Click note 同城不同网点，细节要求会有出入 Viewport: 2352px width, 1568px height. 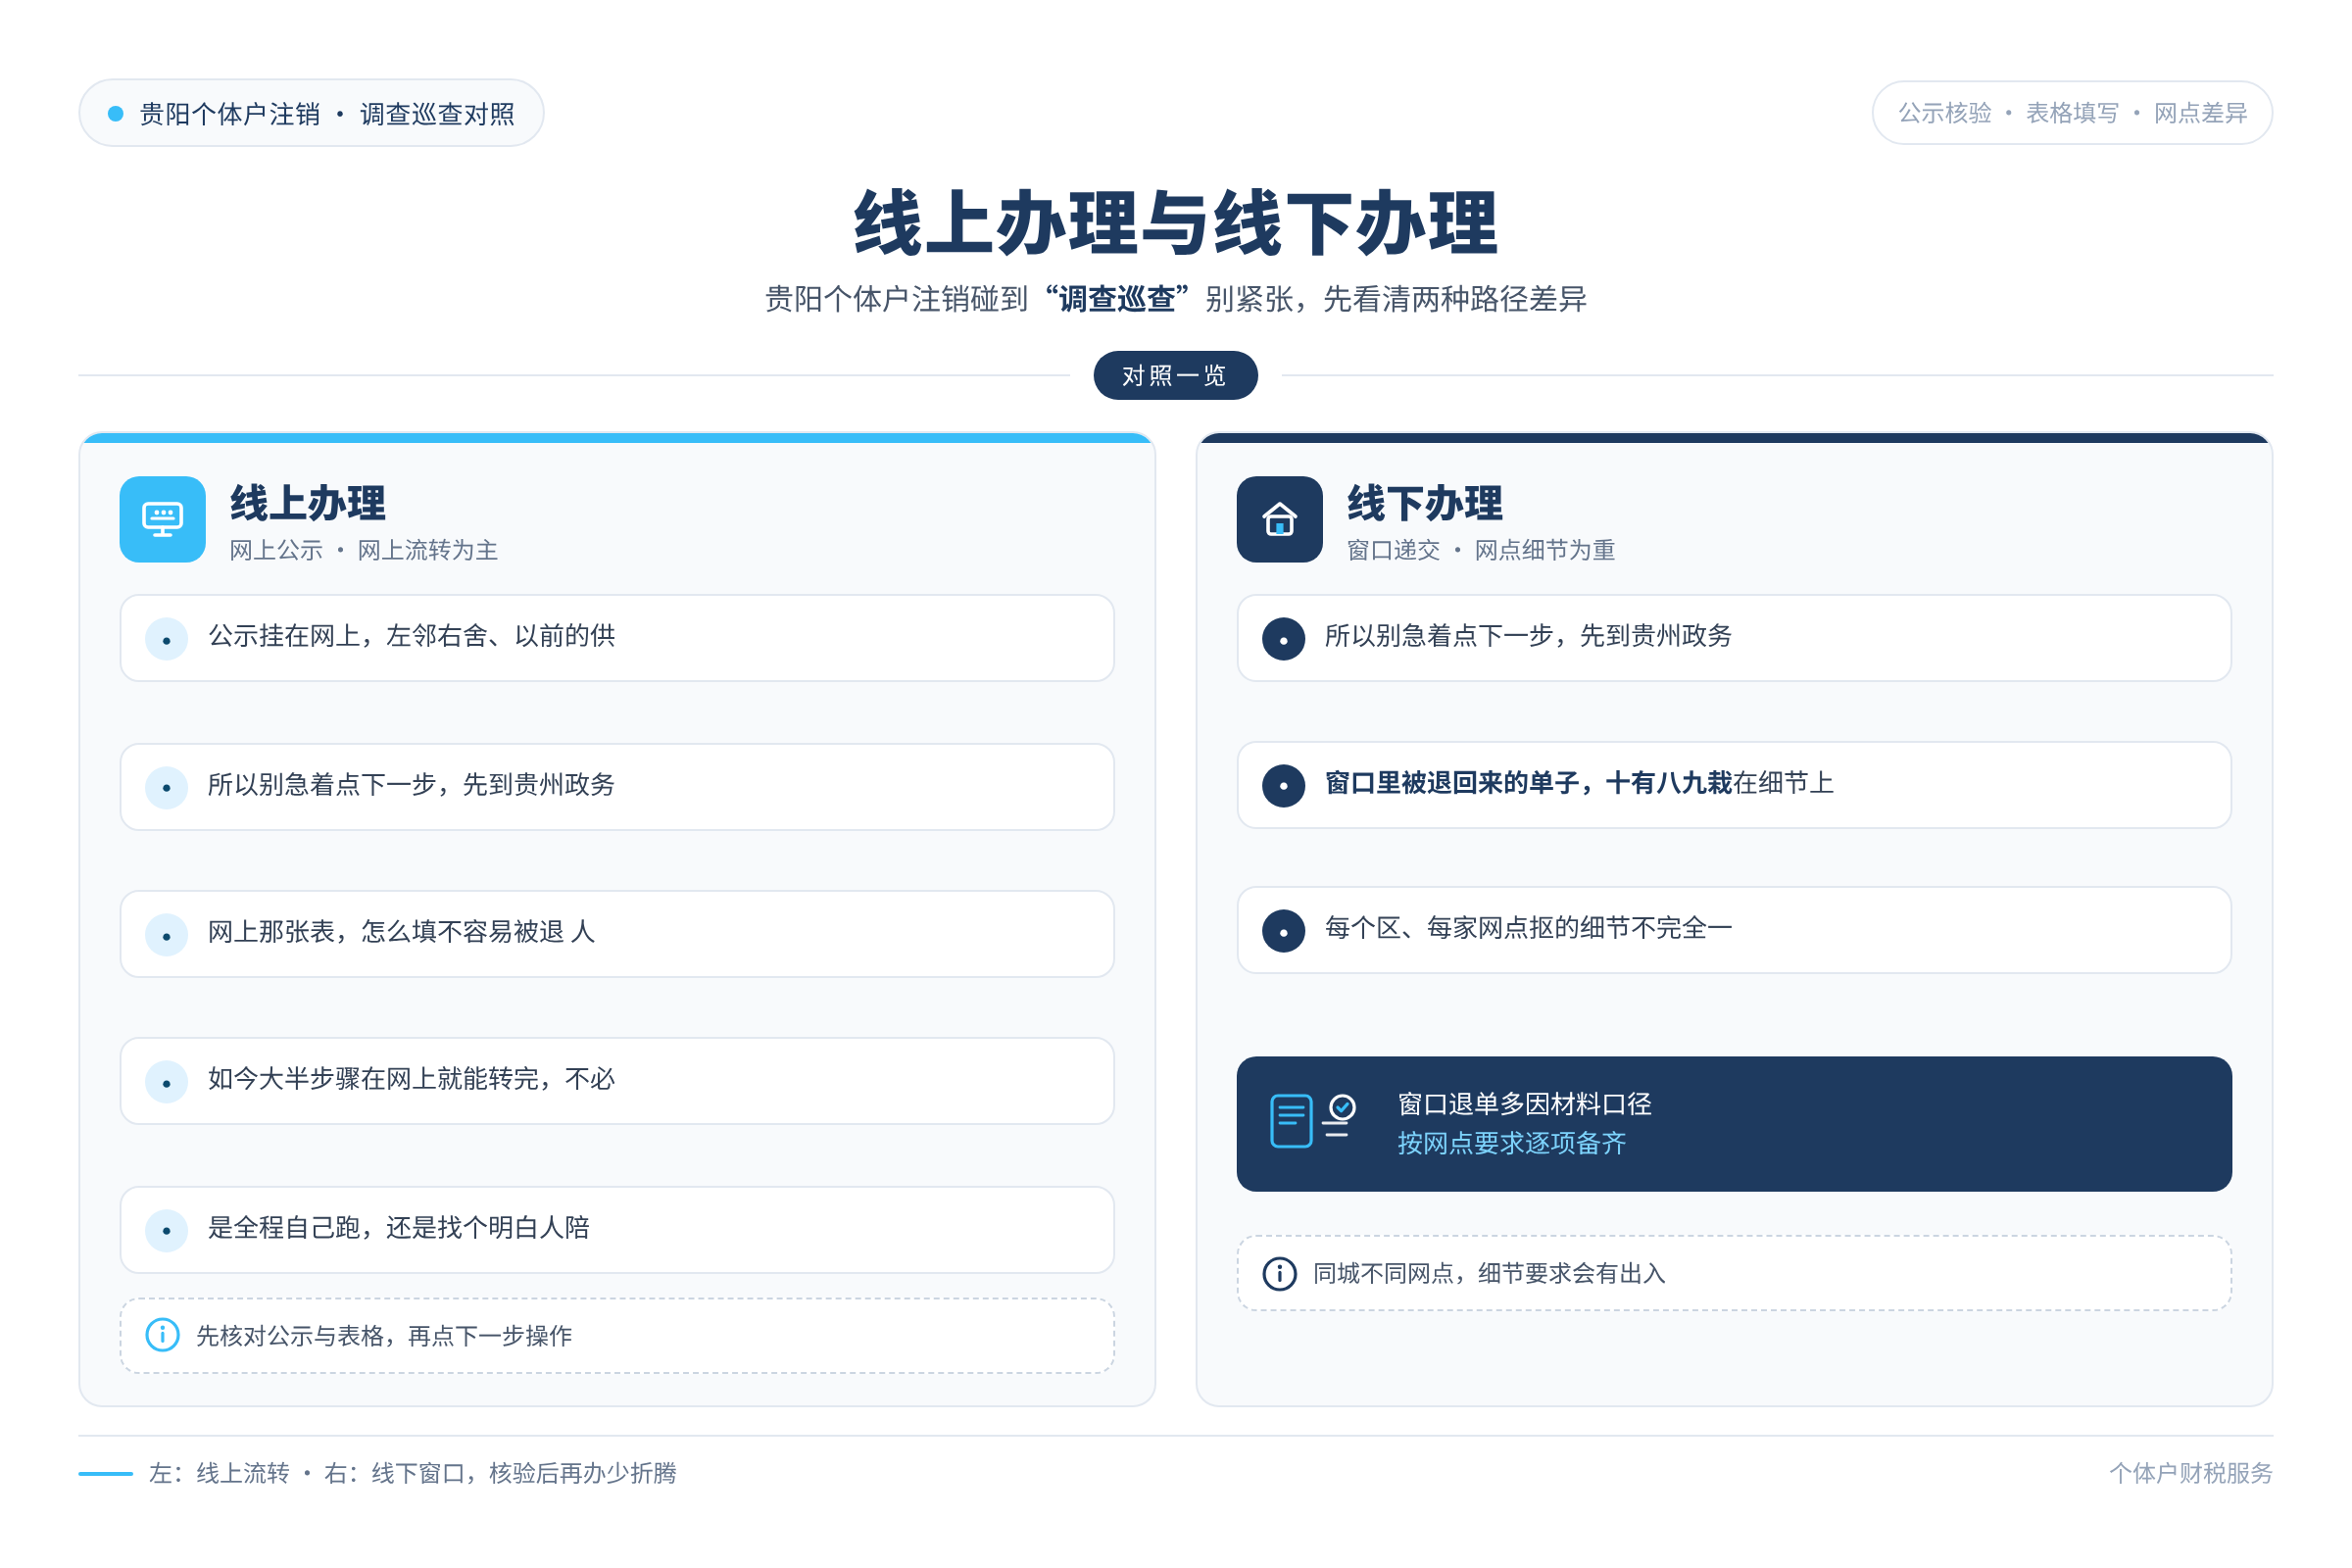1734,1273
